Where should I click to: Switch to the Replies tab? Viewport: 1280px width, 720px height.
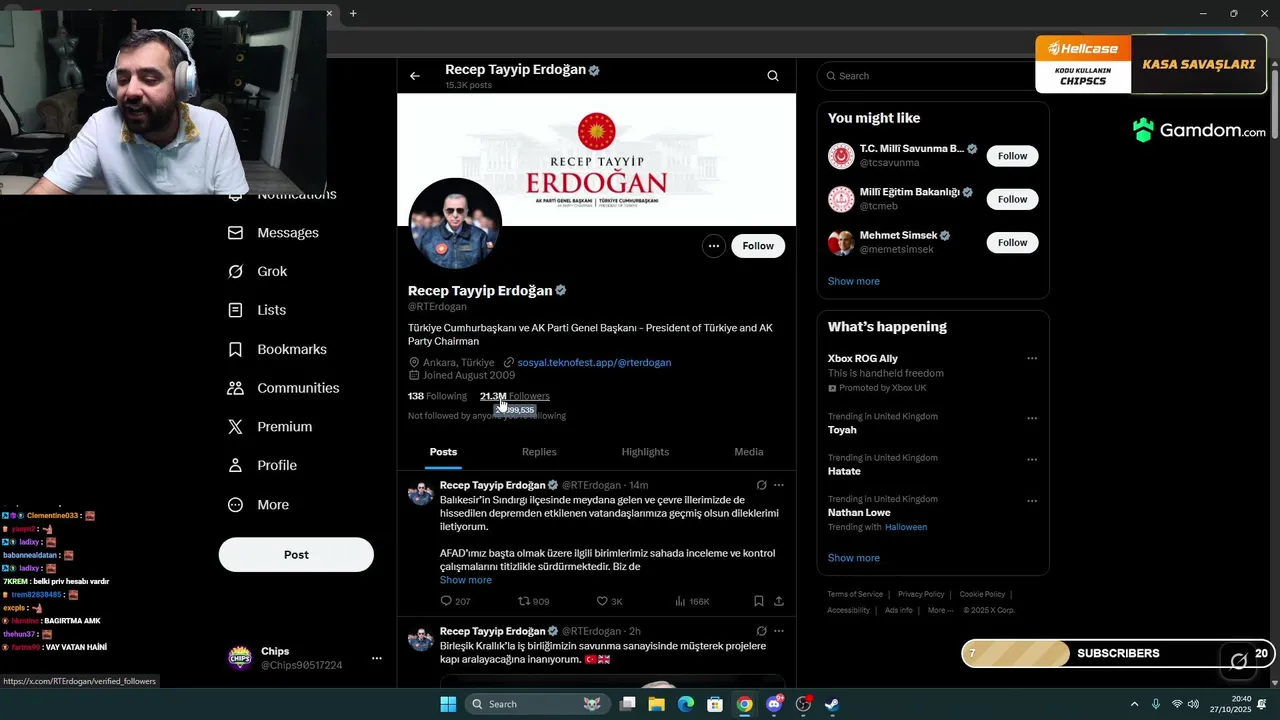[539, 452]
